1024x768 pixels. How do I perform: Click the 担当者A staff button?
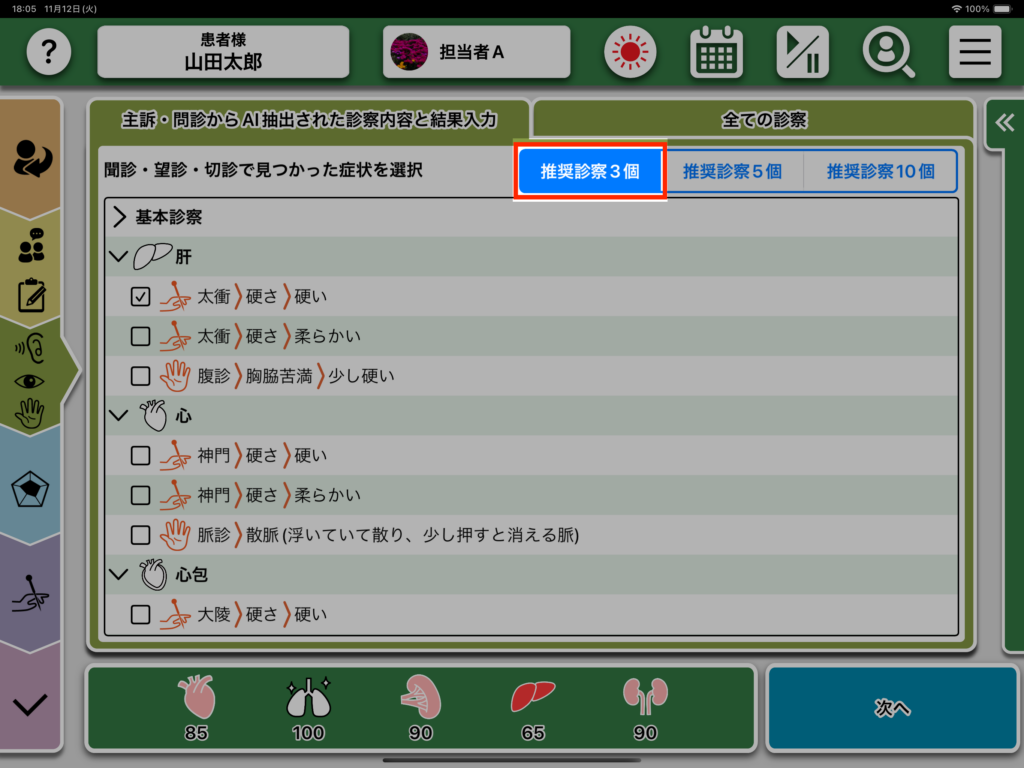[476, 52]
